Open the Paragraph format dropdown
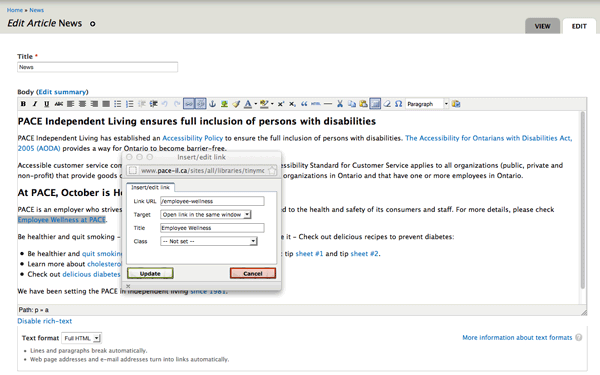Screen dimensions: 600x375 427,104
